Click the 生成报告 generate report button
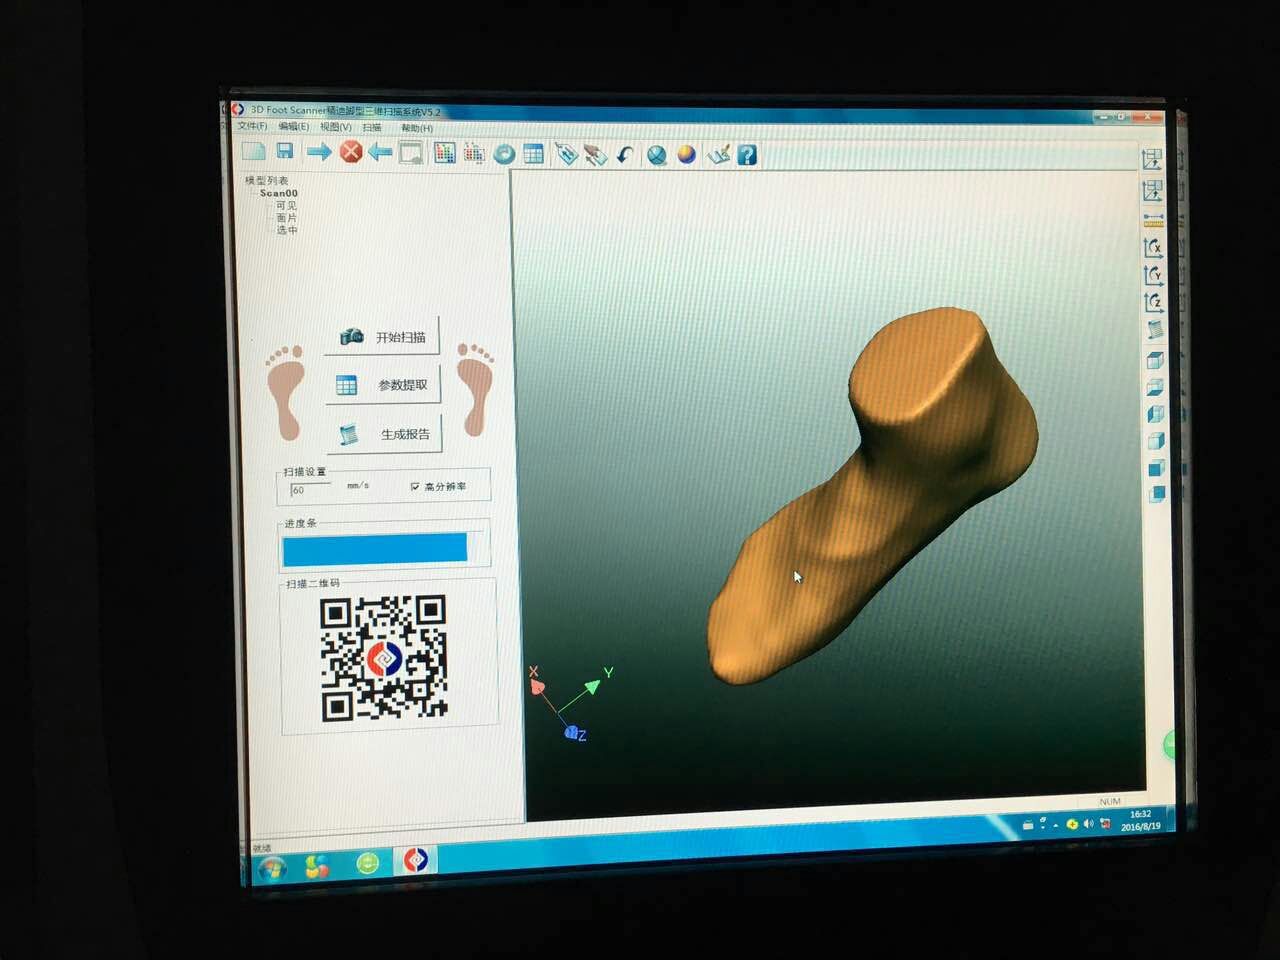 (x=384, y=434)
